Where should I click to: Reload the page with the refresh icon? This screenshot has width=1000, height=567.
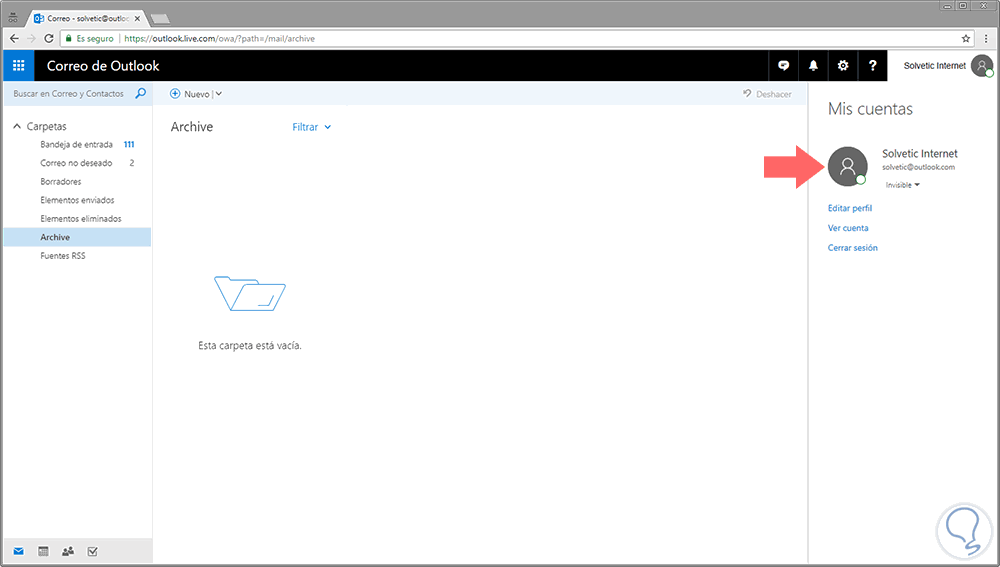pyautogui.click(x=48, y=38)
